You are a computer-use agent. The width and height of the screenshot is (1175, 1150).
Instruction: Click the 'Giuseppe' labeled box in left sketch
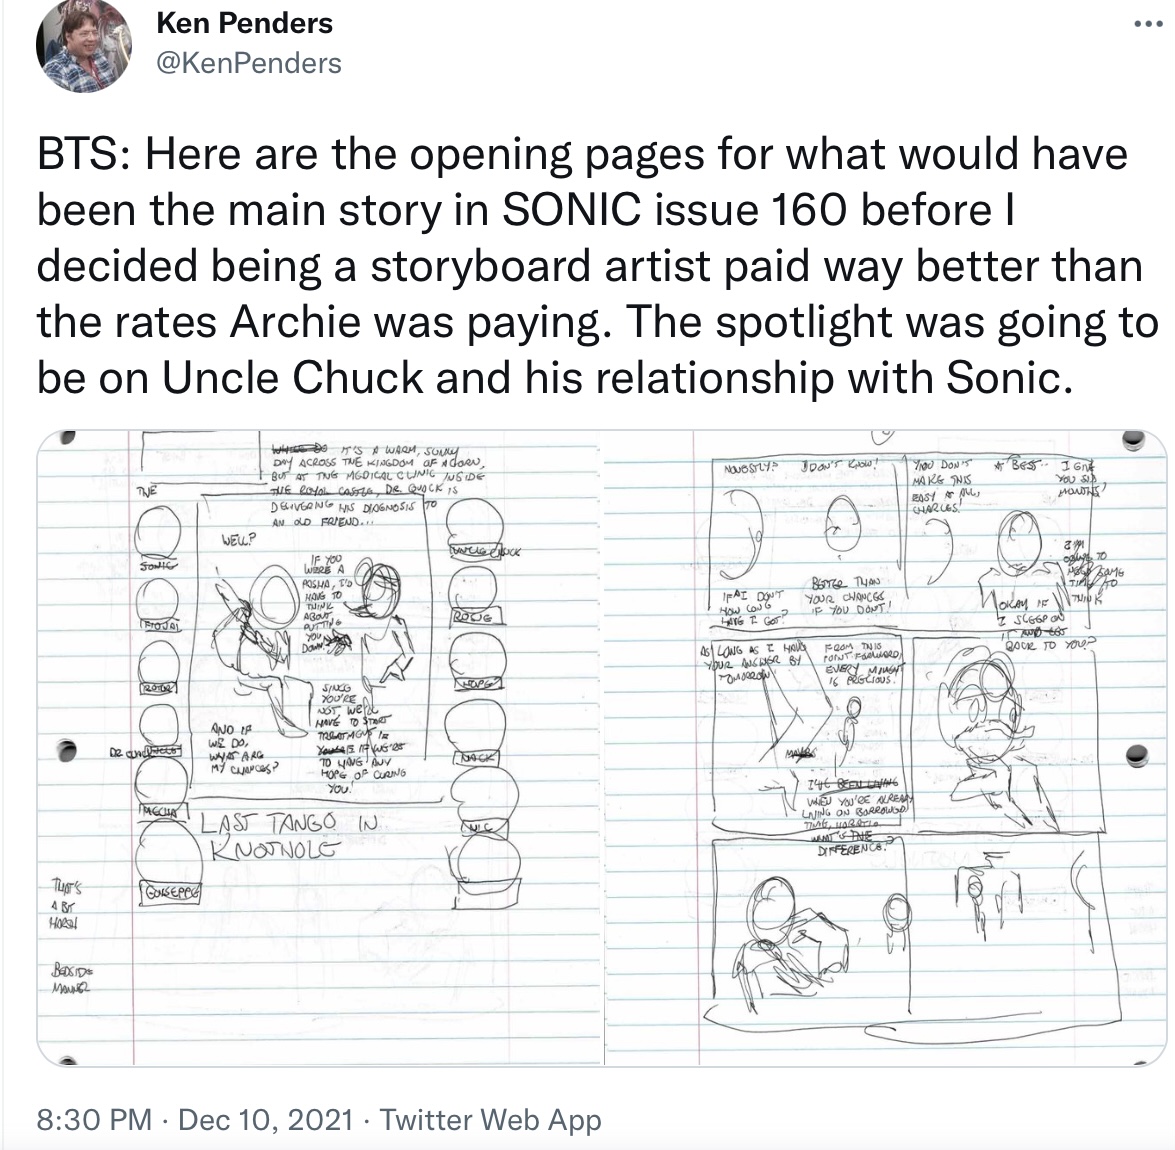(171, 893)
